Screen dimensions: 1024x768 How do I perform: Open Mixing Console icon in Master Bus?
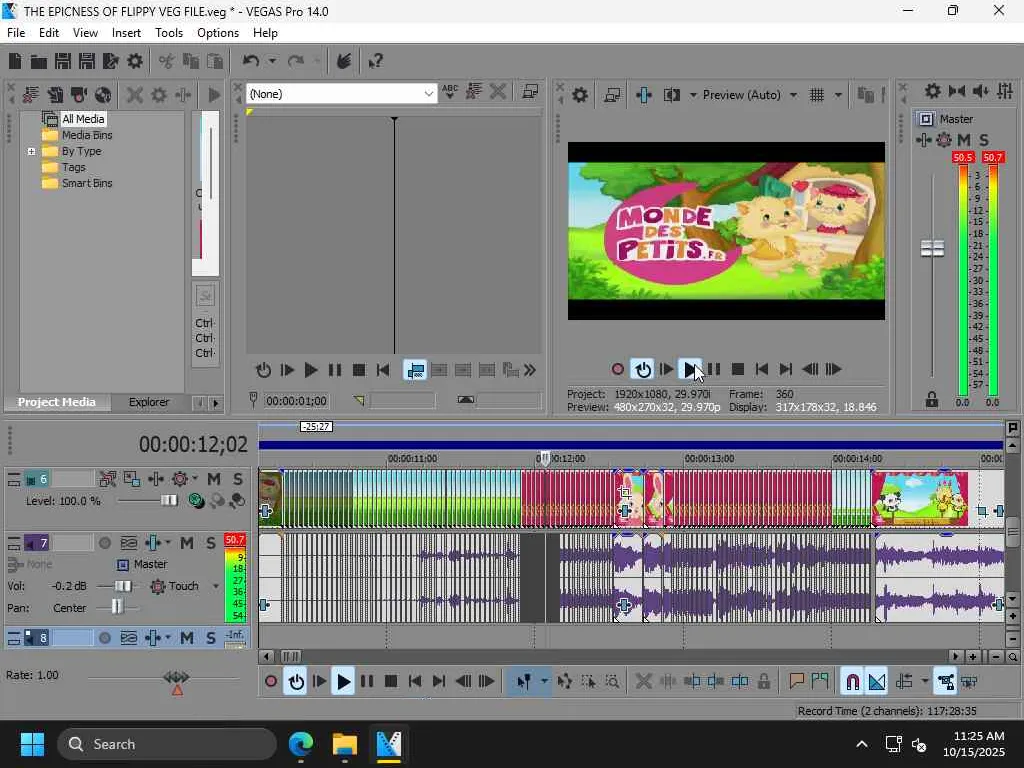click(x=1005, y=91)
